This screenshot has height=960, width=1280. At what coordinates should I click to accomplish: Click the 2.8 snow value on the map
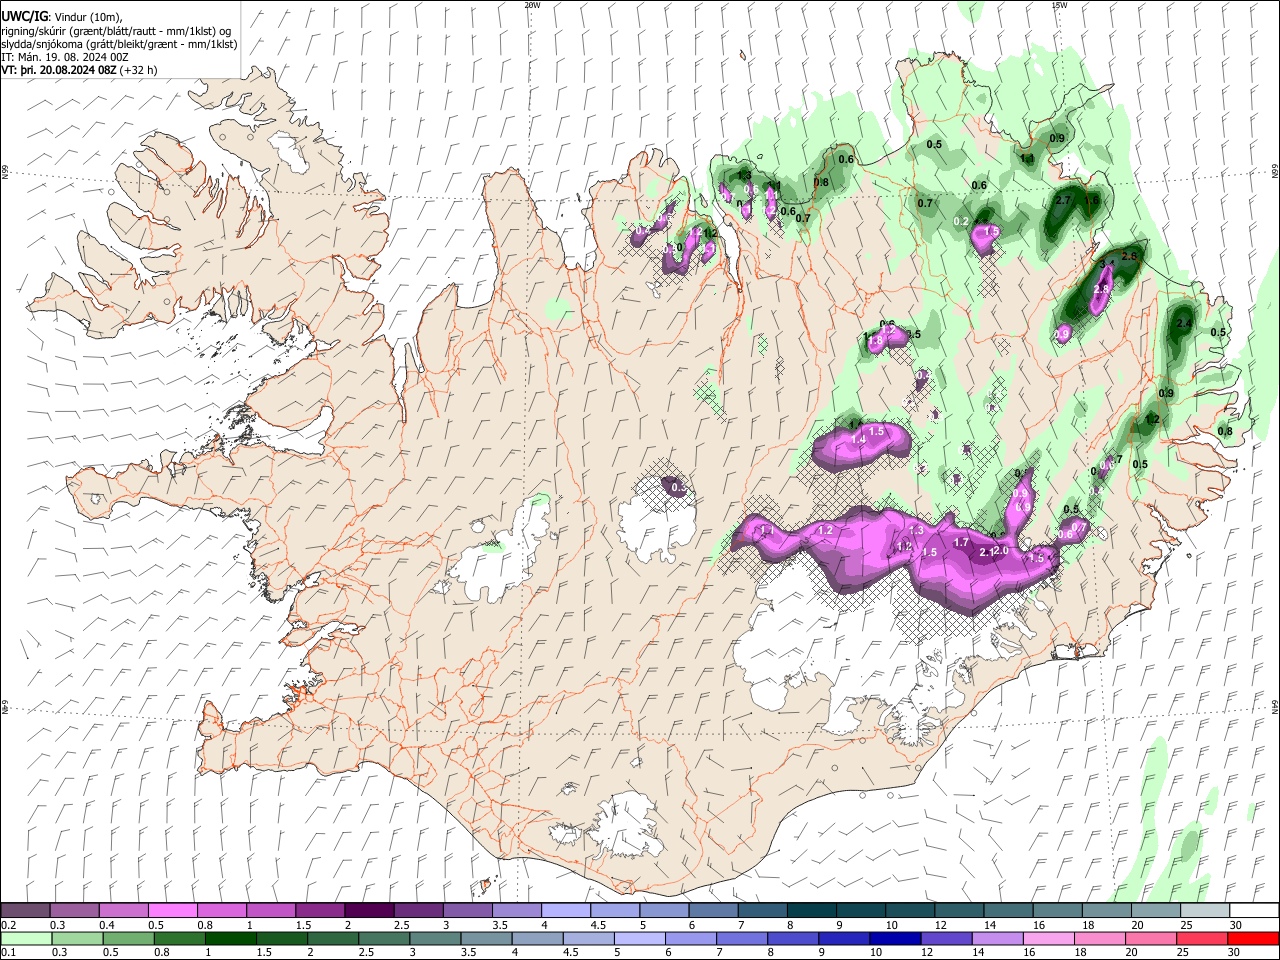(x=1102, y=289)
